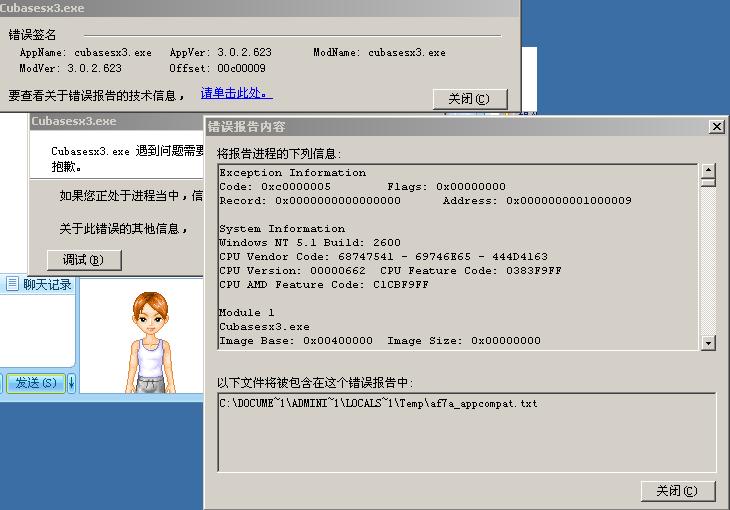
Task: Click the 'Exception Information' heading text
Action: [293, 173]
